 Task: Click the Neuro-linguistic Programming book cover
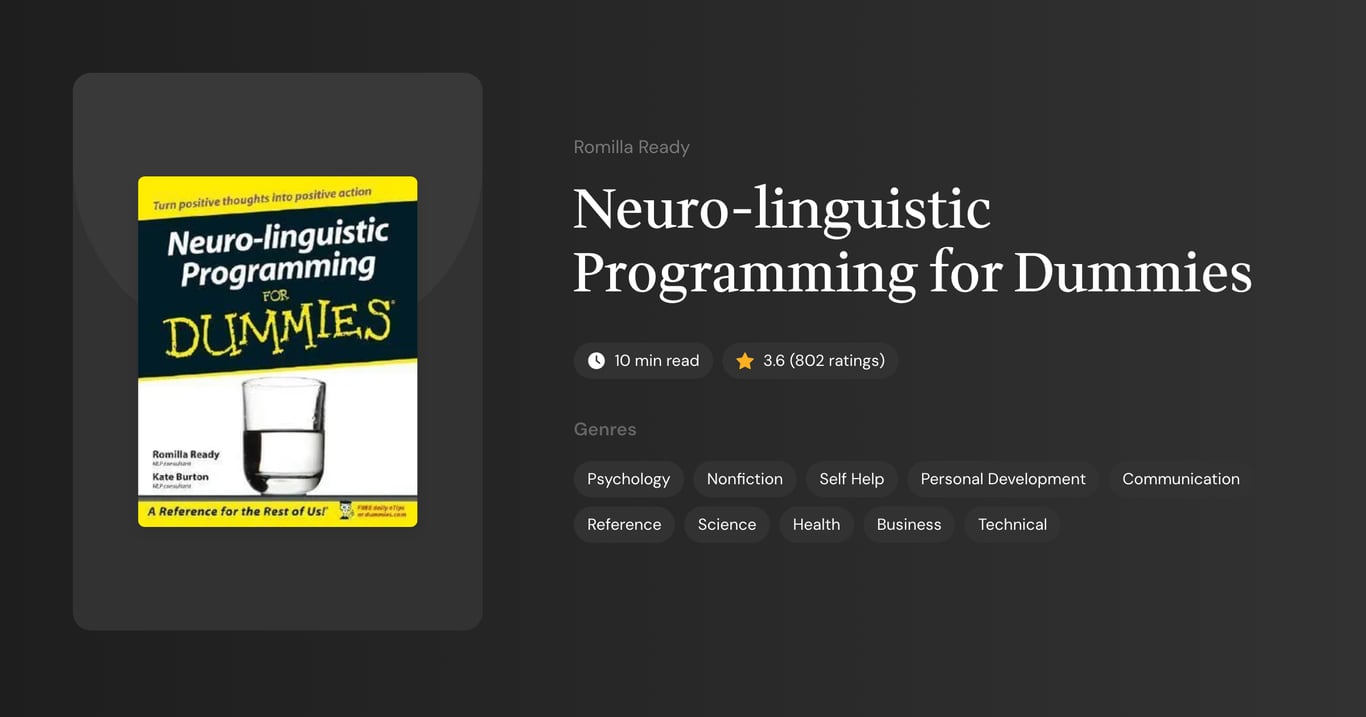pyautogui.click(x=277, y=351)
